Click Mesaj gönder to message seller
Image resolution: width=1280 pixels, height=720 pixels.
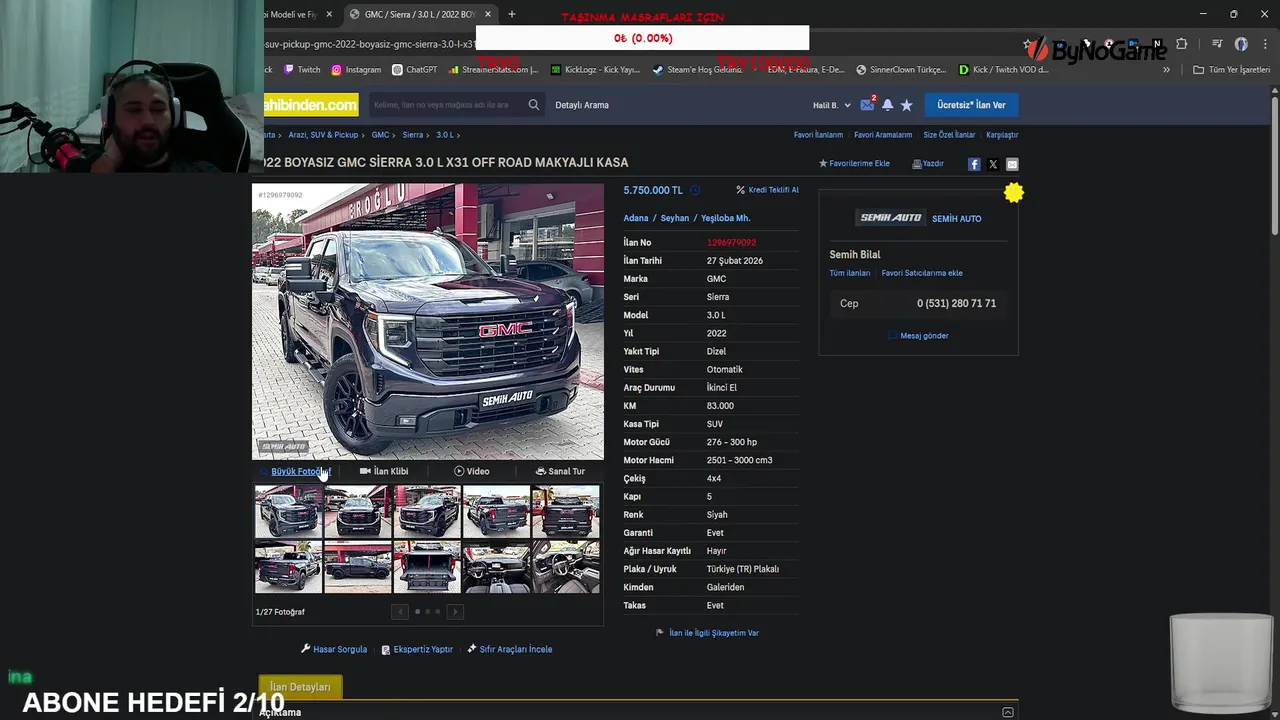click(x=918, y=336)
